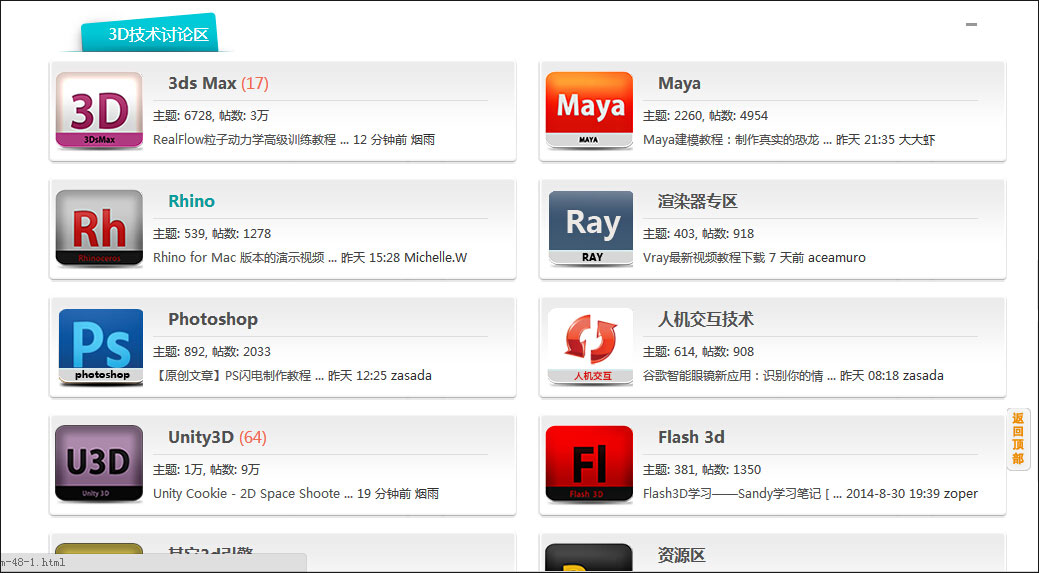
Task: Open the 渲染器专区 forum title
Action: tap(697, 201)
